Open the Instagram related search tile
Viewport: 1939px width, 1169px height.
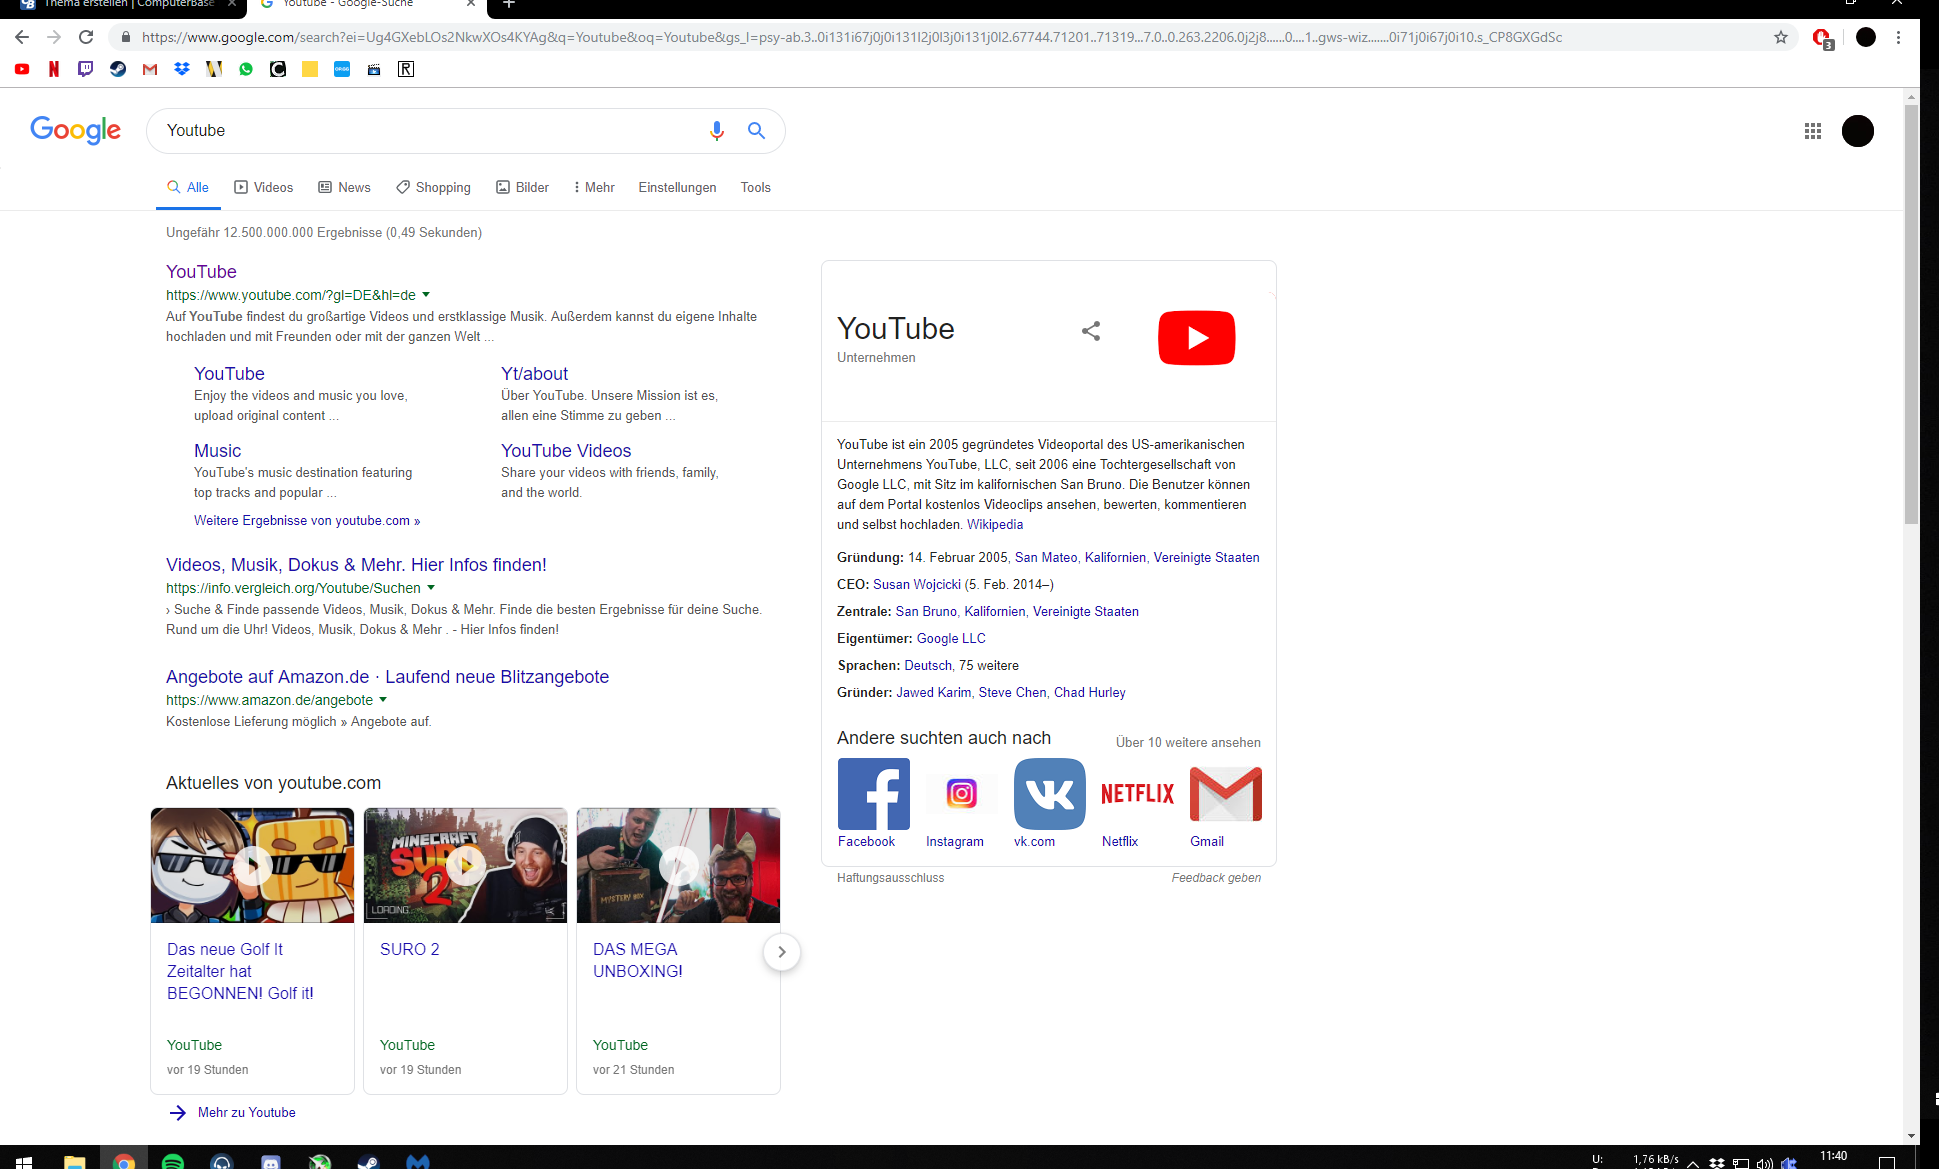click(x=961, y=804)
